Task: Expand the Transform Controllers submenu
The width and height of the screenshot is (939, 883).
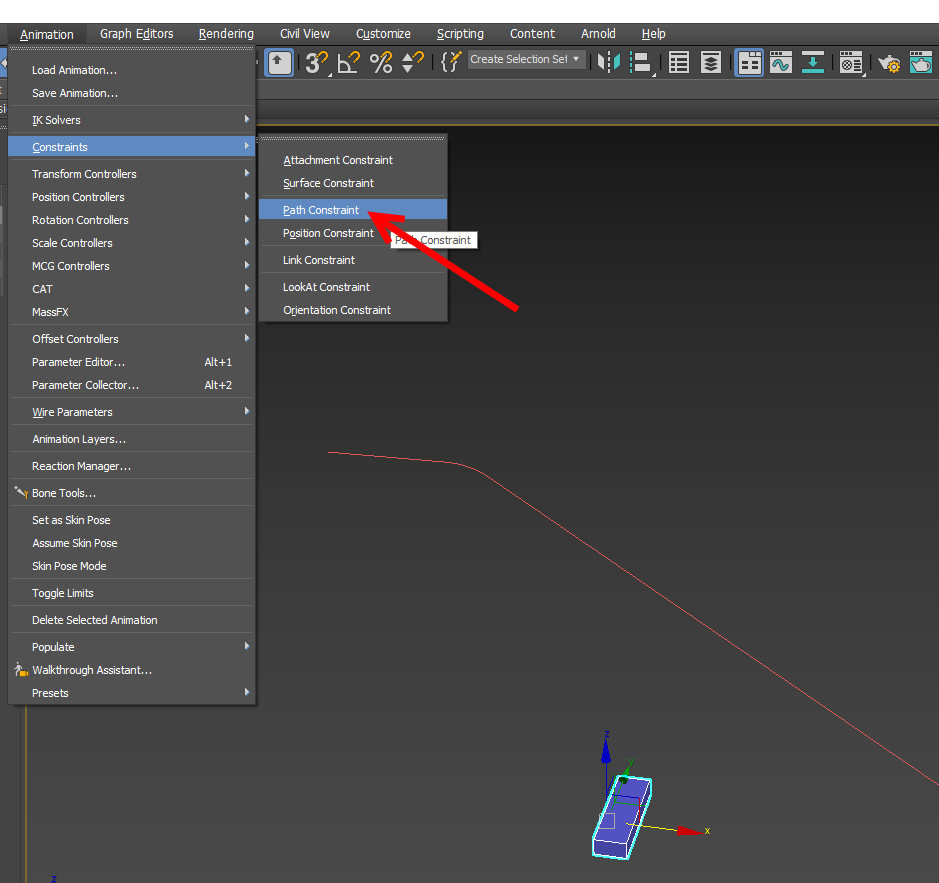Action: [x=132, y=174]
